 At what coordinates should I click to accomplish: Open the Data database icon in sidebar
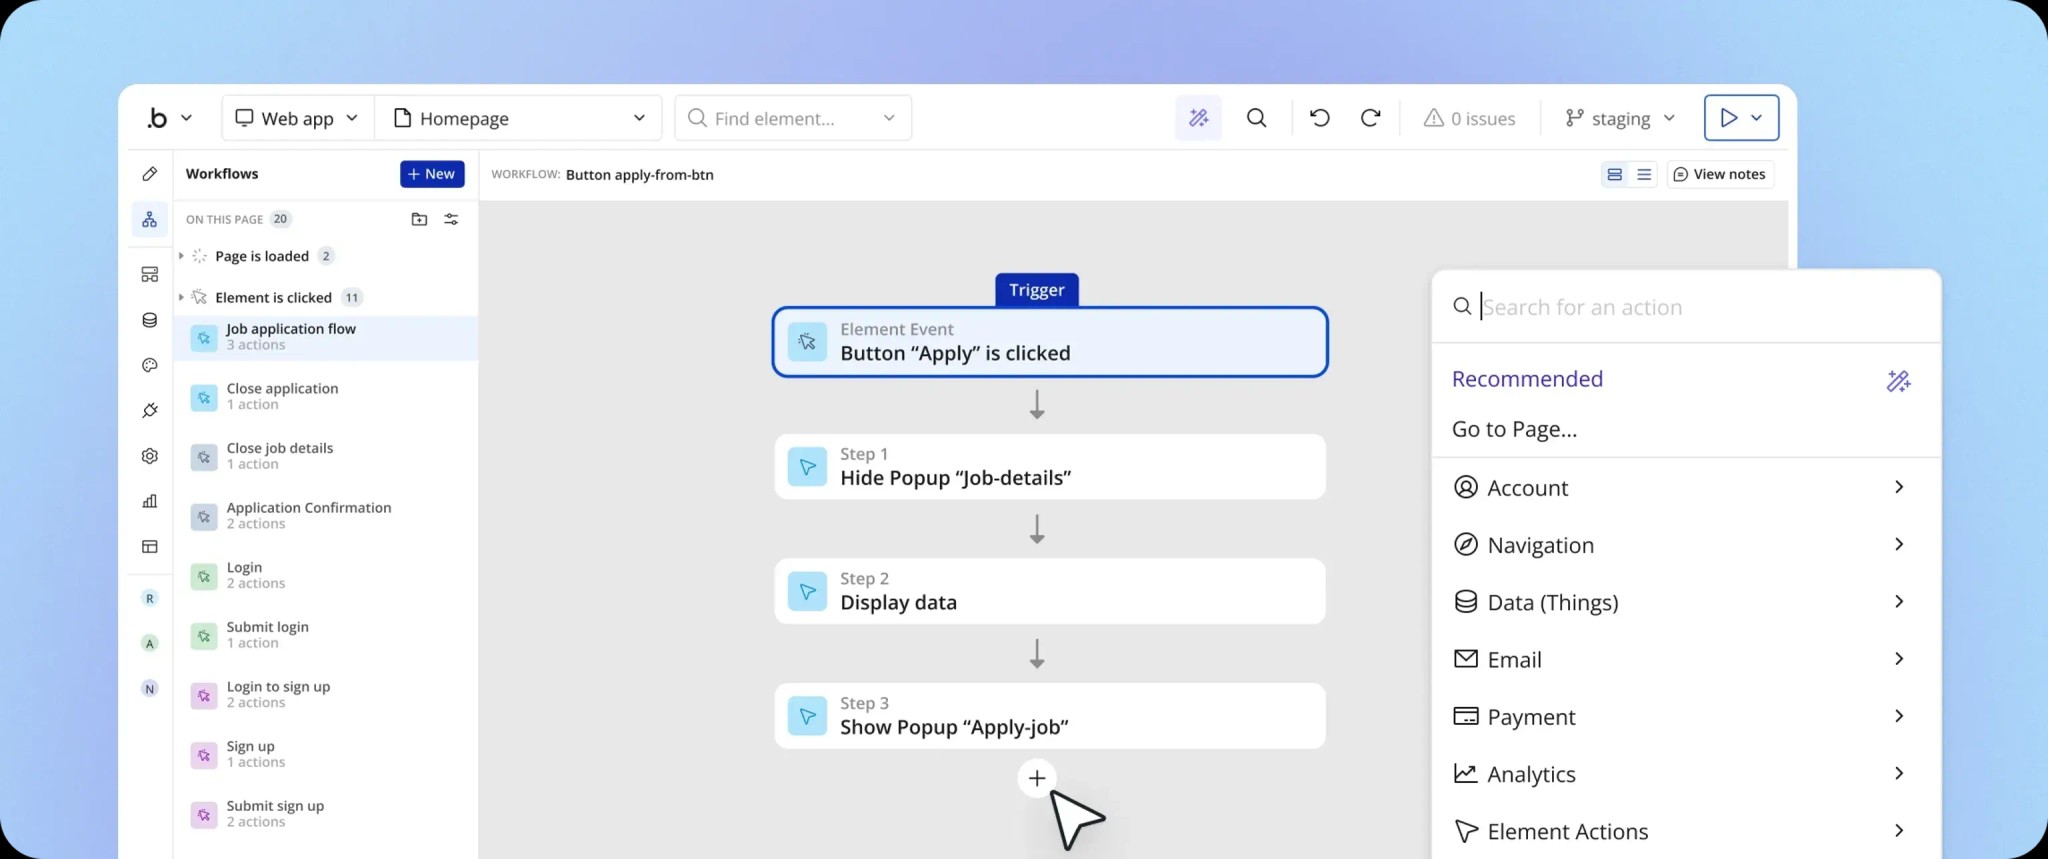[150, 320]
